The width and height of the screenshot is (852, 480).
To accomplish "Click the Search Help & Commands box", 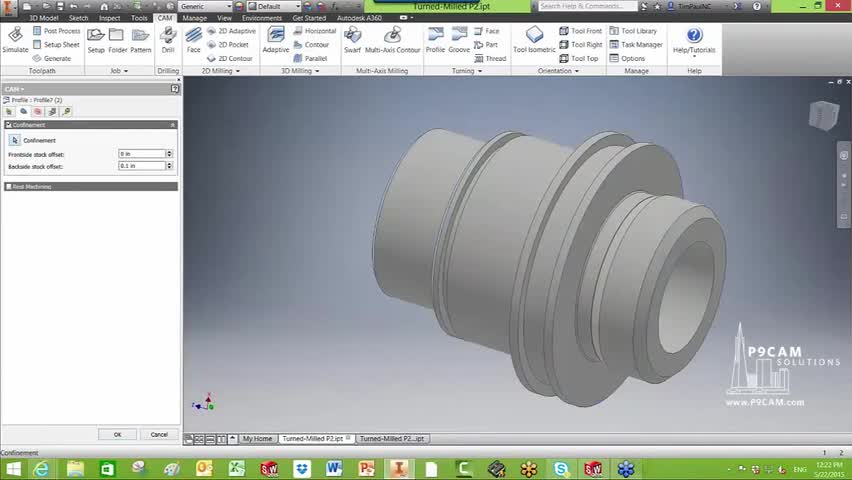I will 587,6.
